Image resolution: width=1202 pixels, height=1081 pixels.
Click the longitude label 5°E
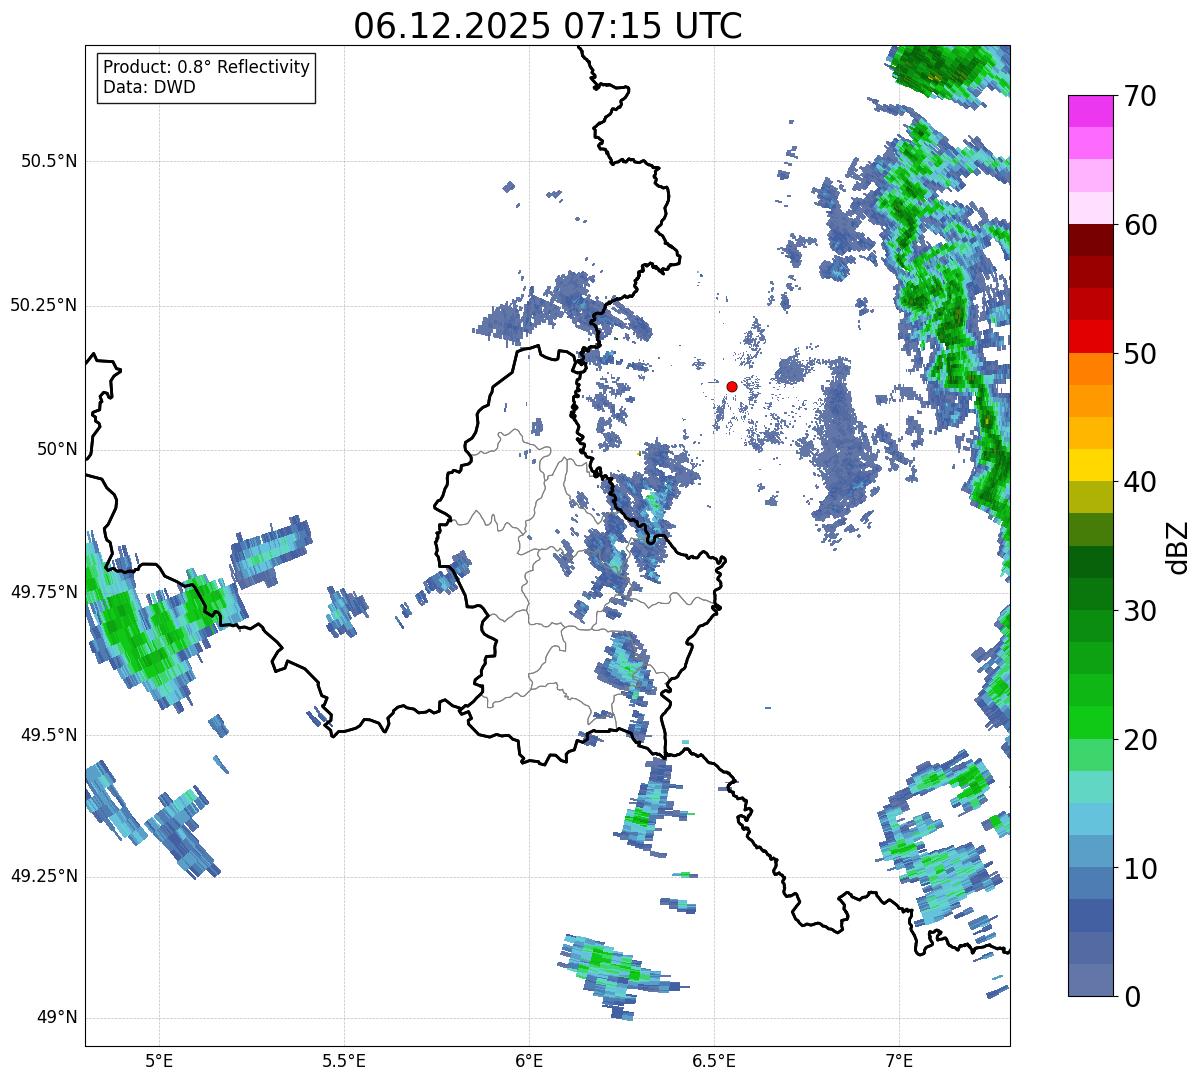(160, 1060)
